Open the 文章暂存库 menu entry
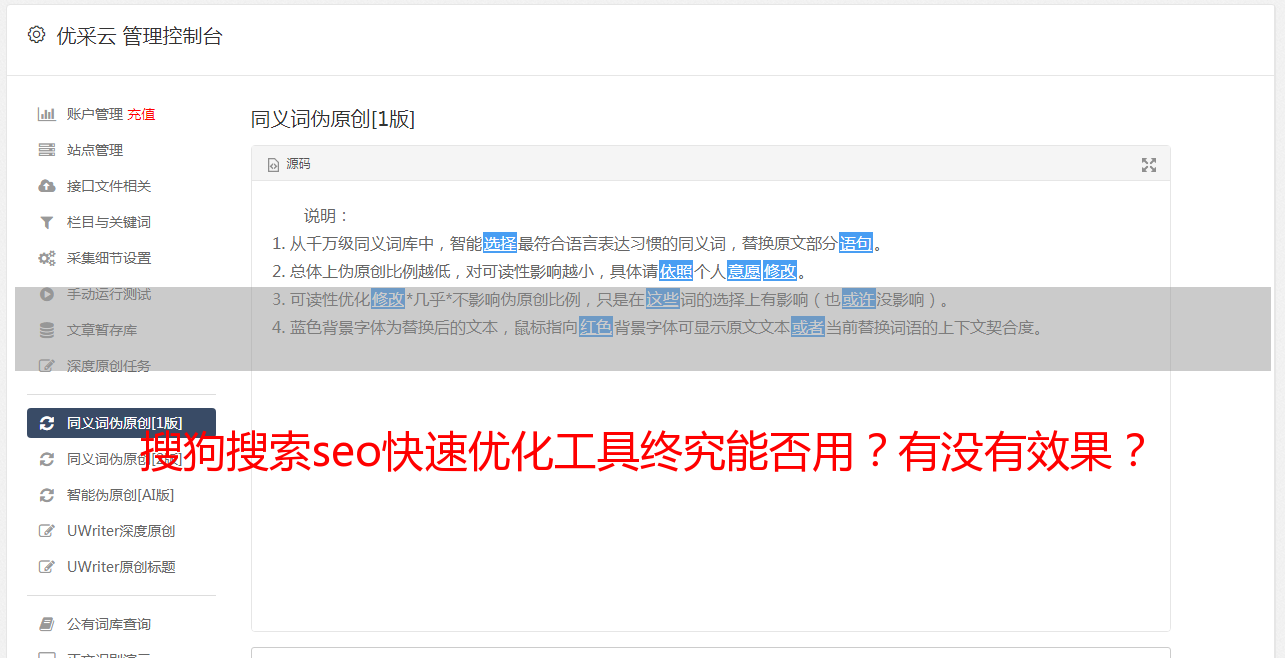 (x=121, y=330)
